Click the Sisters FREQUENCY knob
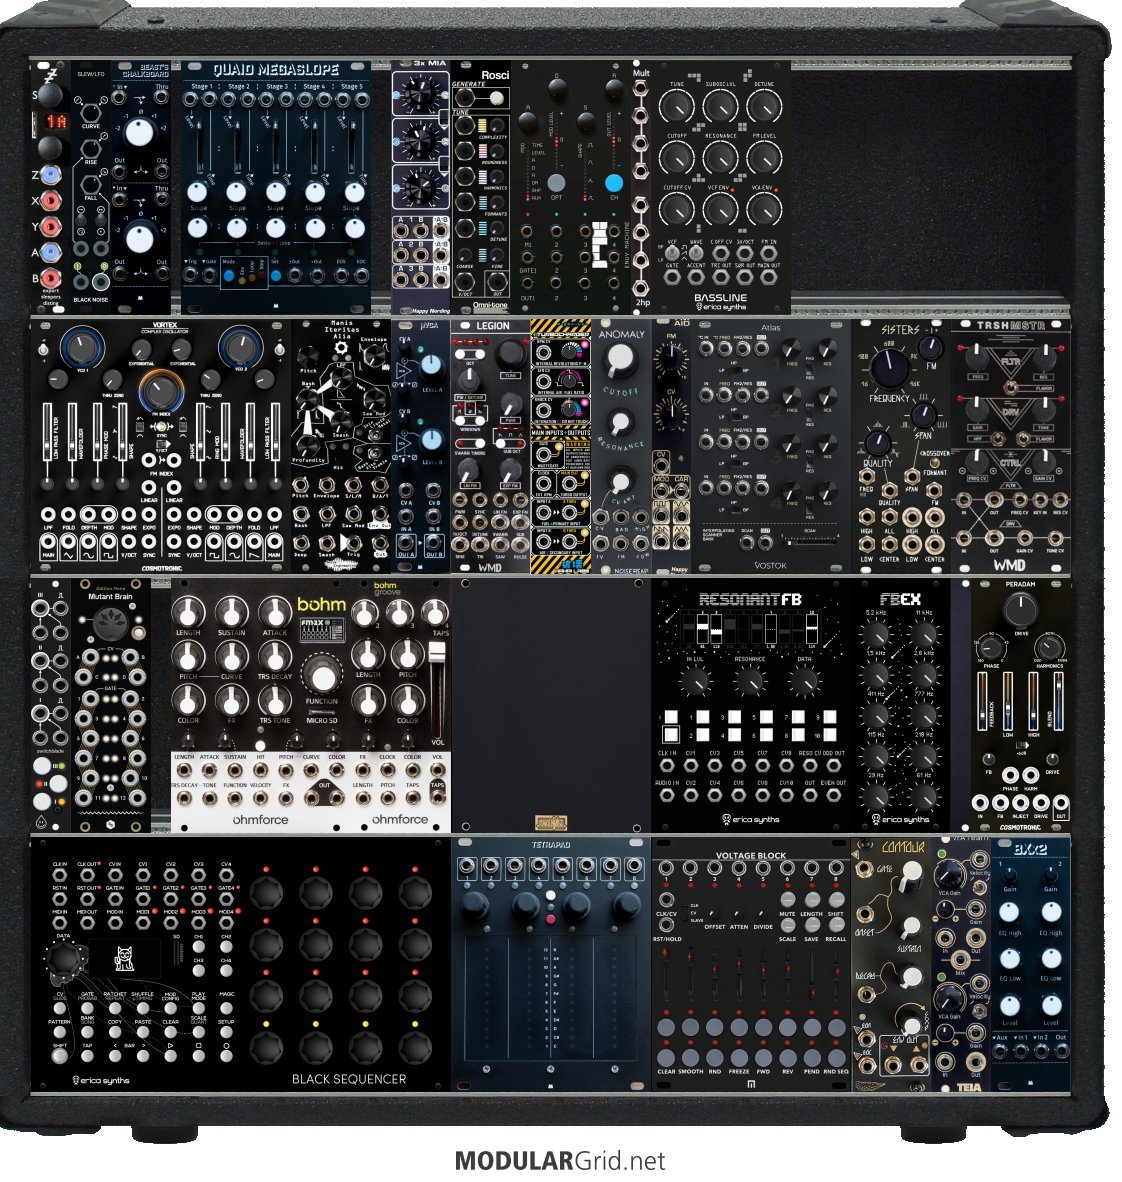The height and width of the screenshot is (1182, 1122). (890, 367)
